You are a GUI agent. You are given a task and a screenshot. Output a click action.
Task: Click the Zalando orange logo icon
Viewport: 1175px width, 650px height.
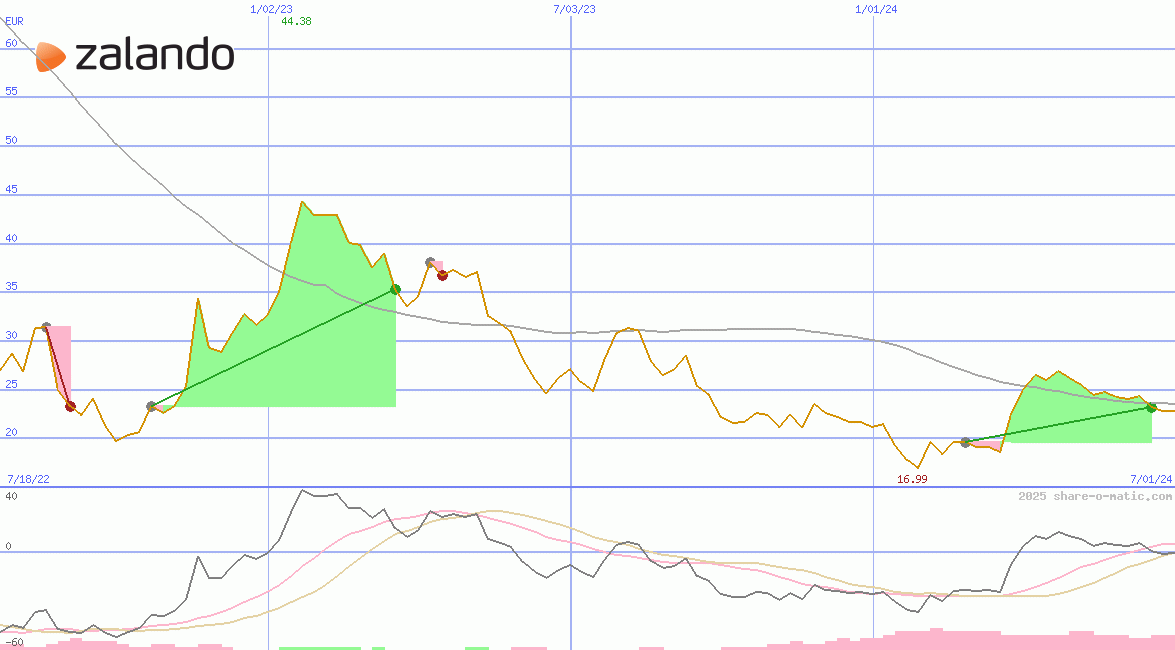coord(51,57)
